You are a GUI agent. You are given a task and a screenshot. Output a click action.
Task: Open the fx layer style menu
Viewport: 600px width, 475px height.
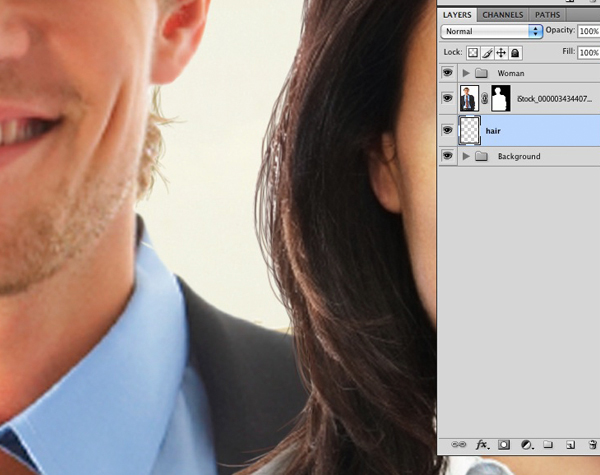click(x=482, y=444)
